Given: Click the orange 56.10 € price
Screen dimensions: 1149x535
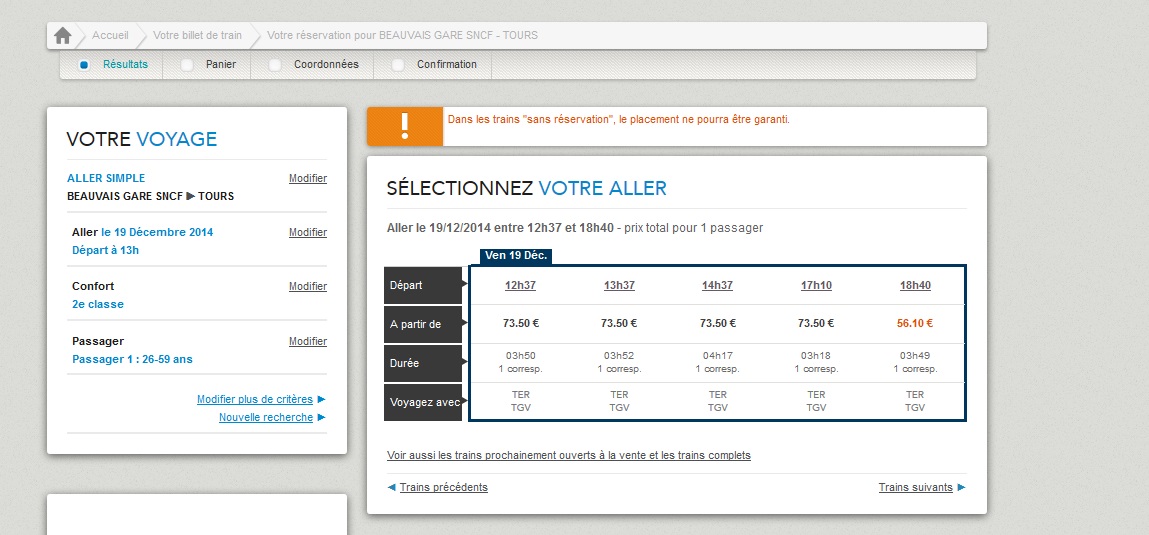Looking at the screenshot, I should [915, 323].
